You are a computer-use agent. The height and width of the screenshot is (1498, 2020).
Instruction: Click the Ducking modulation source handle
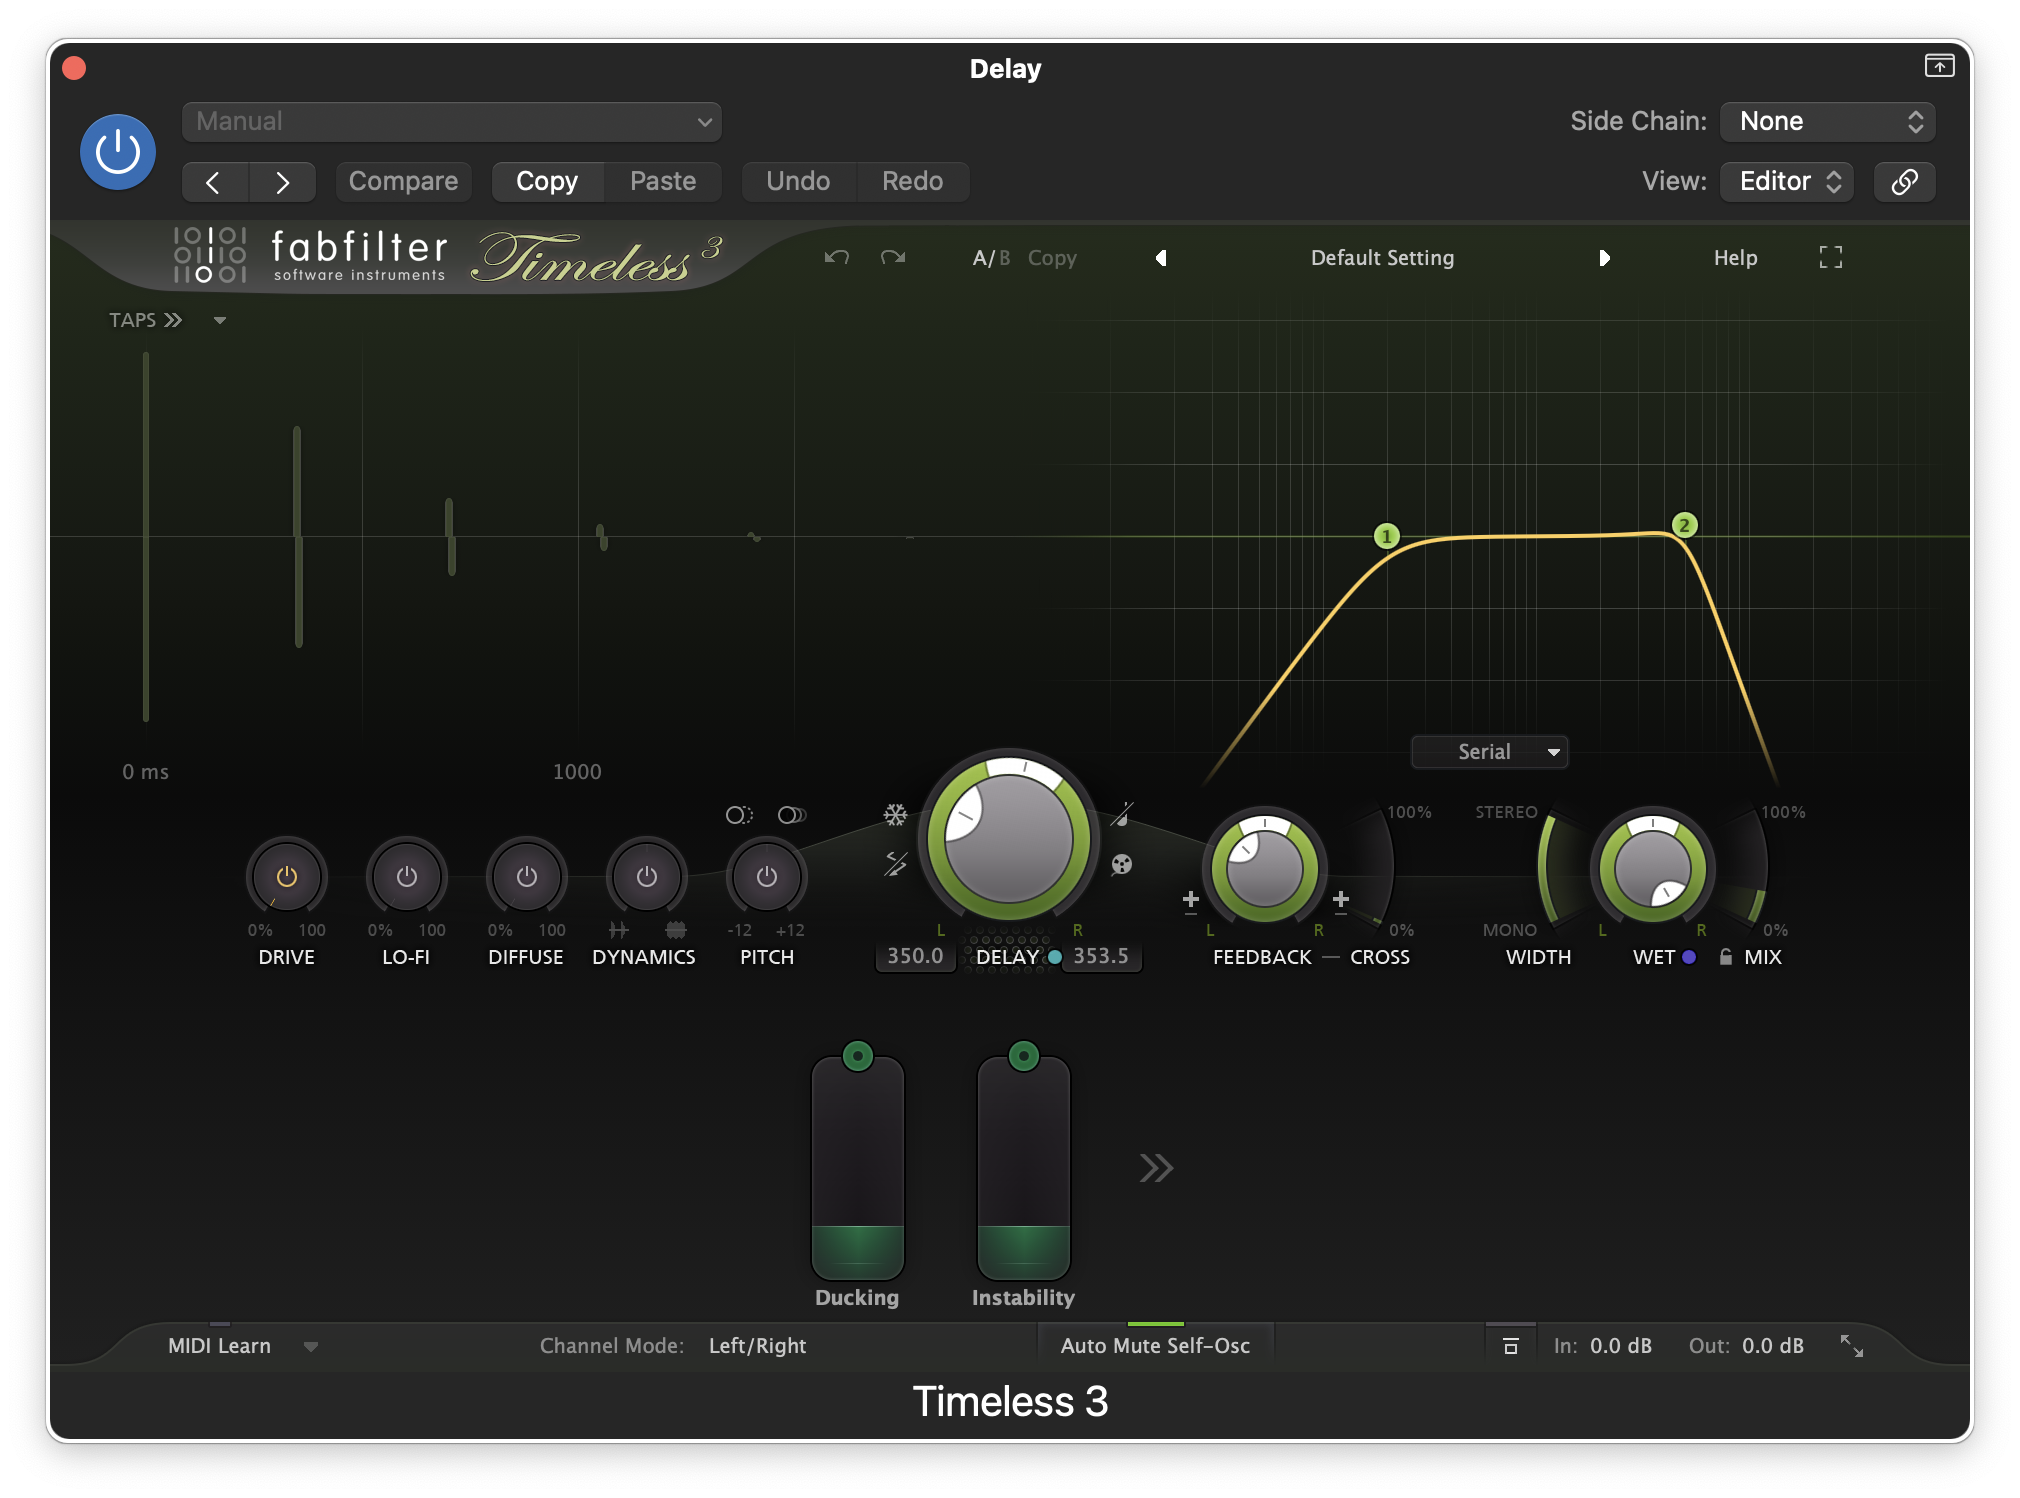(858, 1055)
